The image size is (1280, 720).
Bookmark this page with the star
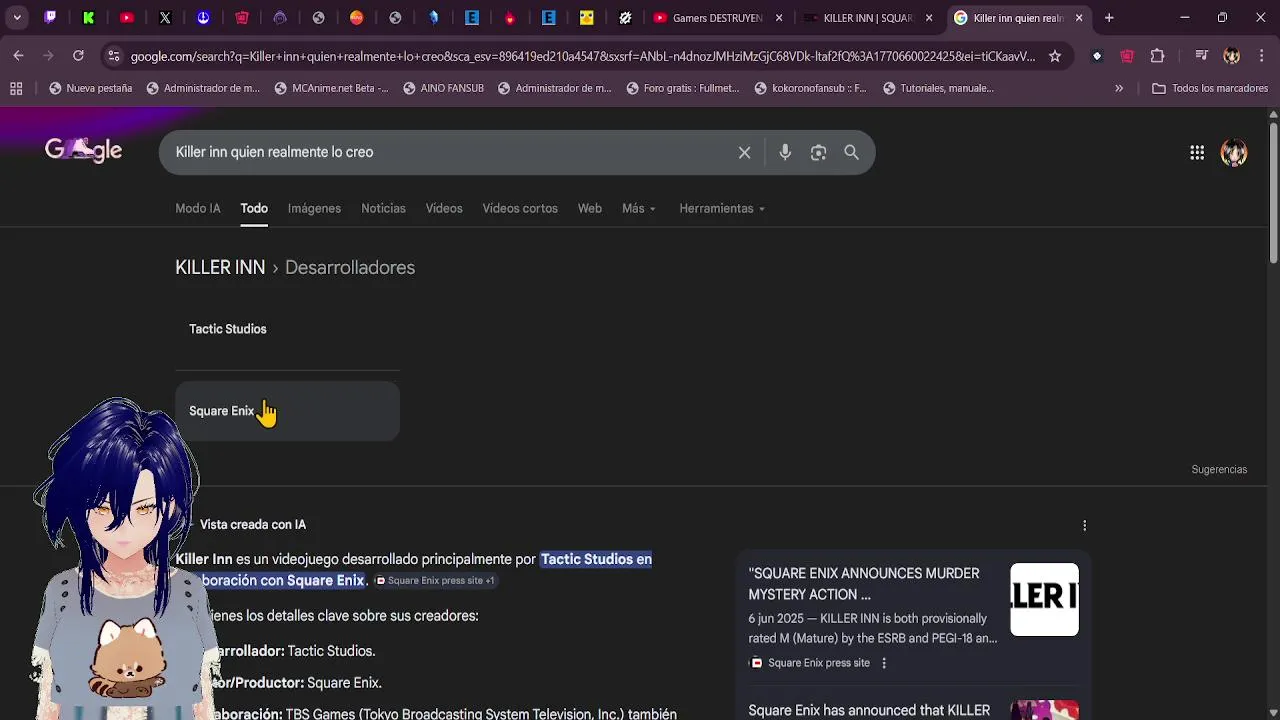(x=1055, y=56)
